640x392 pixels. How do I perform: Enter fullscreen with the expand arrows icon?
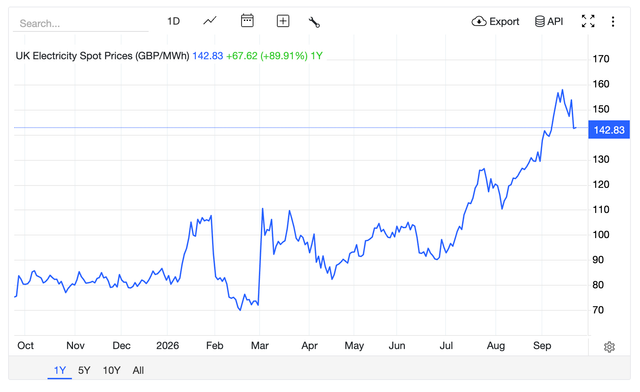588,21
